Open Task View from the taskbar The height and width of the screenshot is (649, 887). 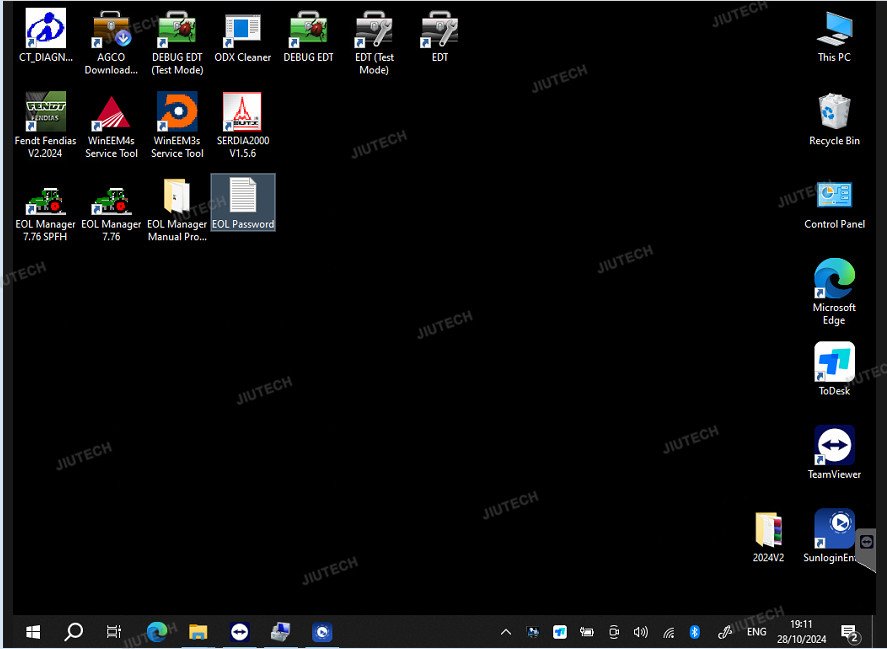114,632
